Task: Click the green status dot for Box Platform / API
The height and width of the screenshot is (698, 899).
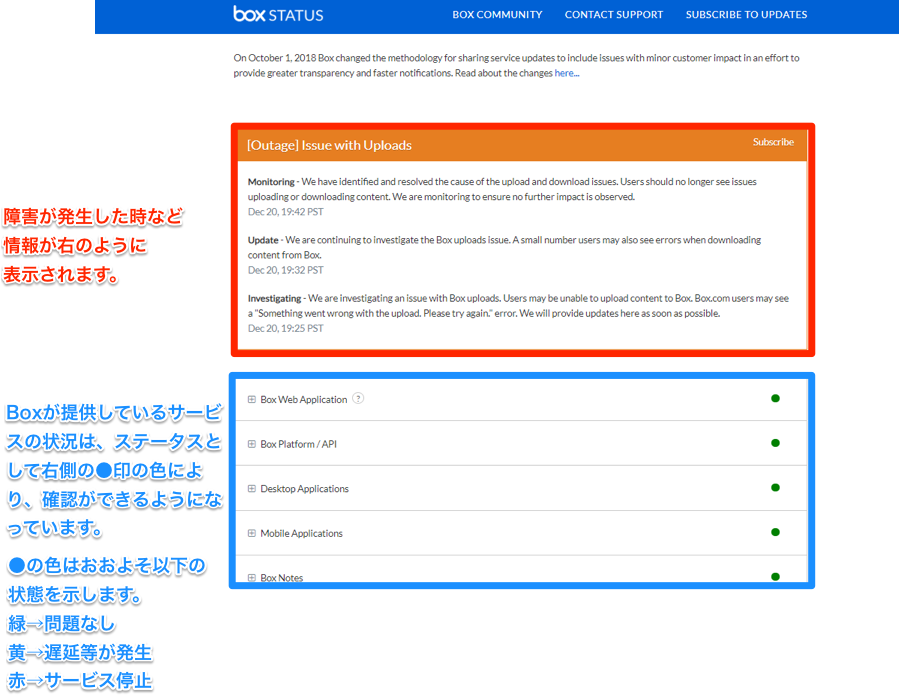Action: pos(775,443)
